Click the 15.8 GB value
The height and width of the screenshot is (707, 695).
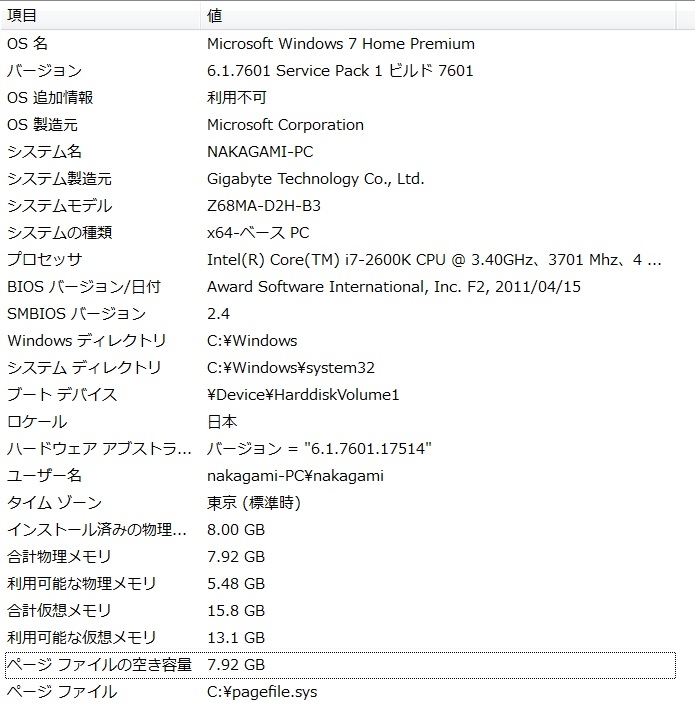tap(236, 611)
